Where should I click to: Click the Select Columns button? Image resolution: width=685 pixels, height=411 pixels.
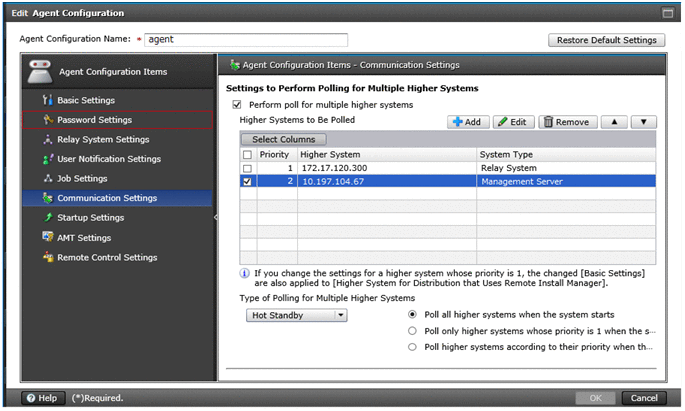point(283,139)
